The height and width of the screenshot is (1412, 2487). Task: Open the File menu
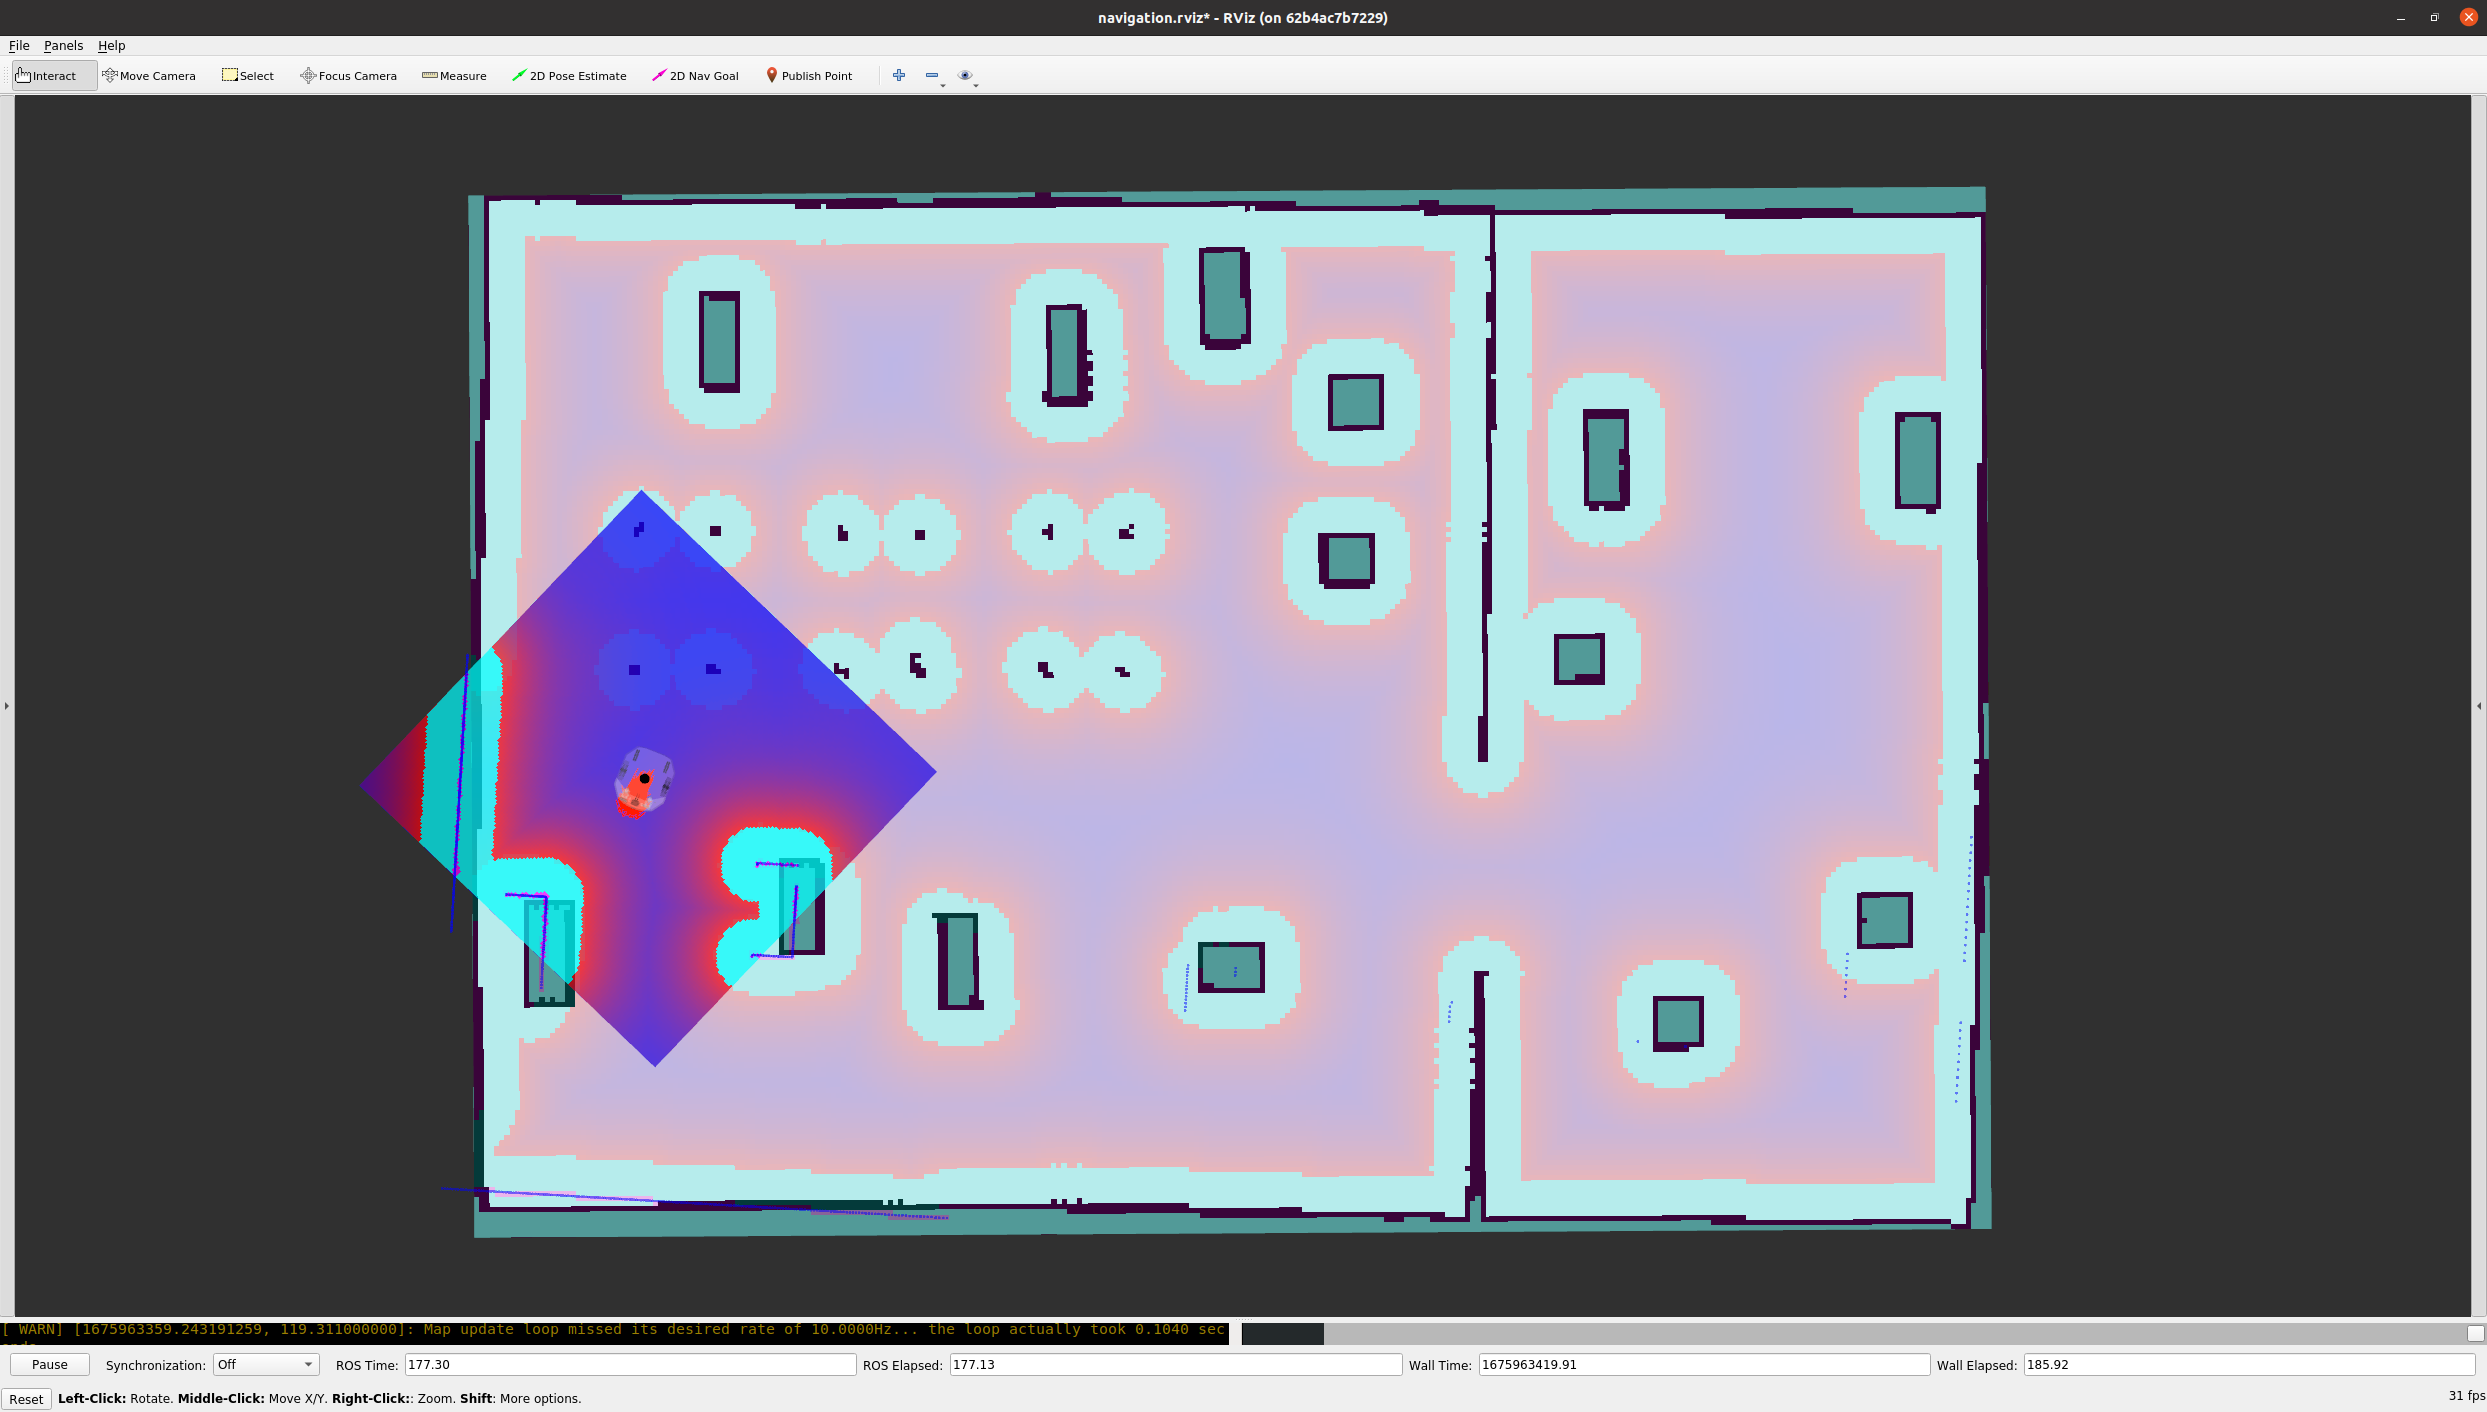[19, 46]
